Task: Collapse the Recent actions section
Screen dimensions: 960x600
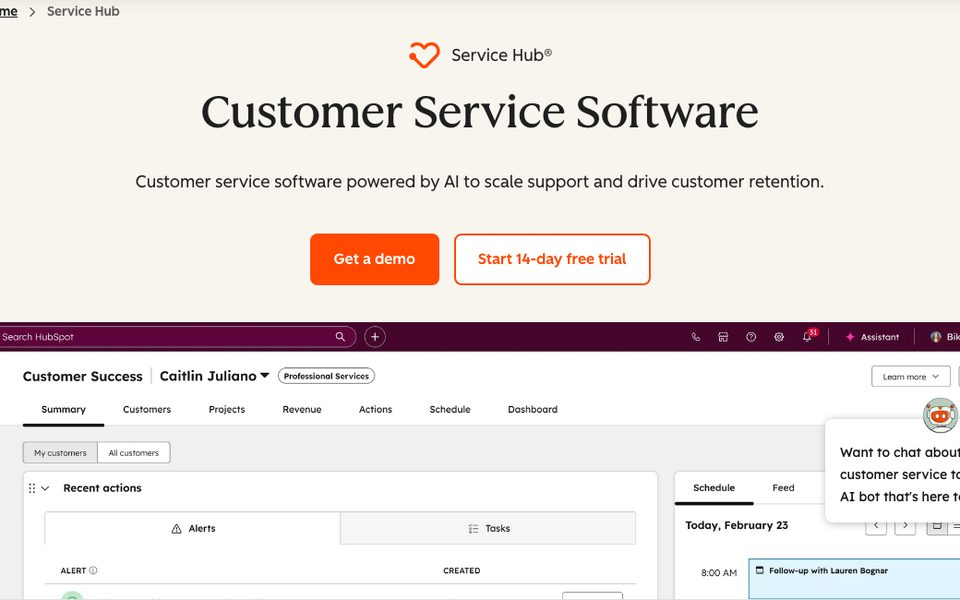Action: (x=45, y=488)
